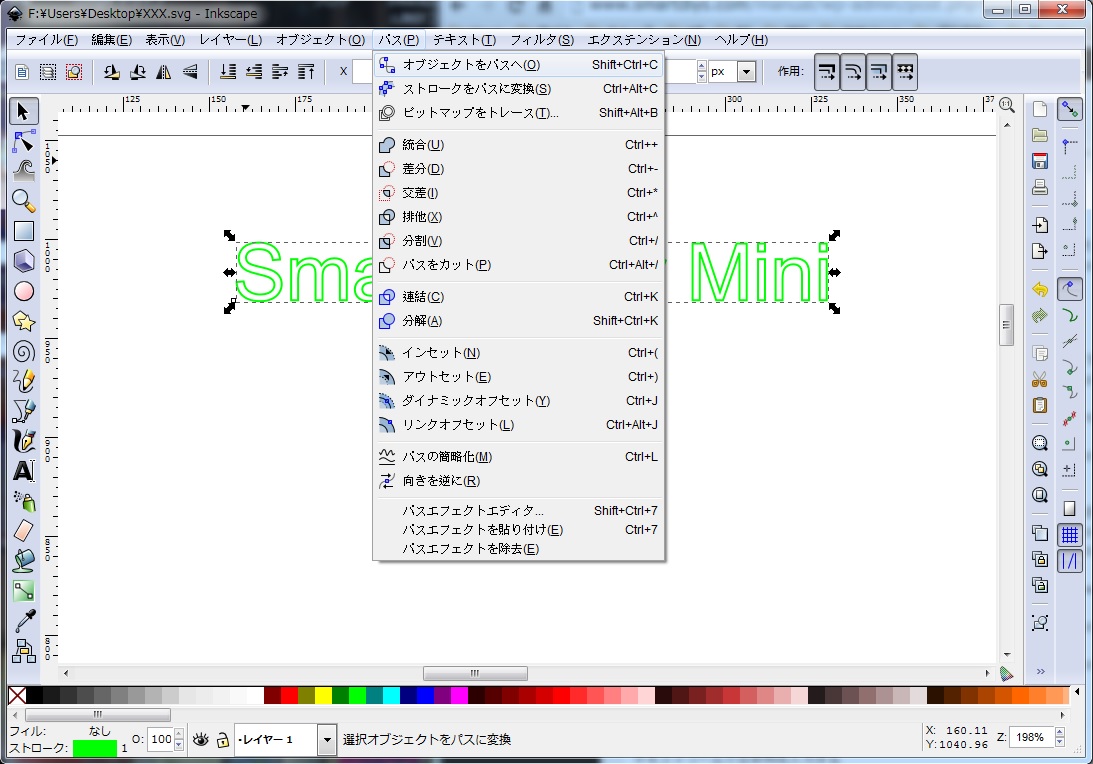Open the 編集(E) menu

[x=112, y=40]
